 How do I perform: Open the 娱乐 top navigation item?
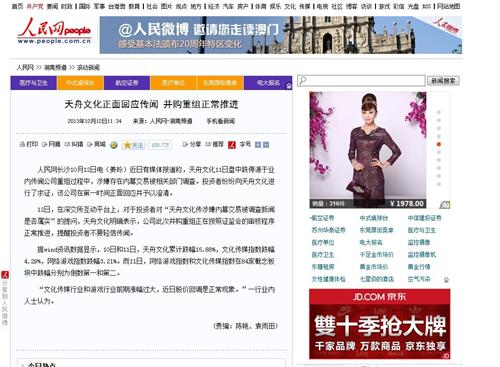tap(275, 6)
